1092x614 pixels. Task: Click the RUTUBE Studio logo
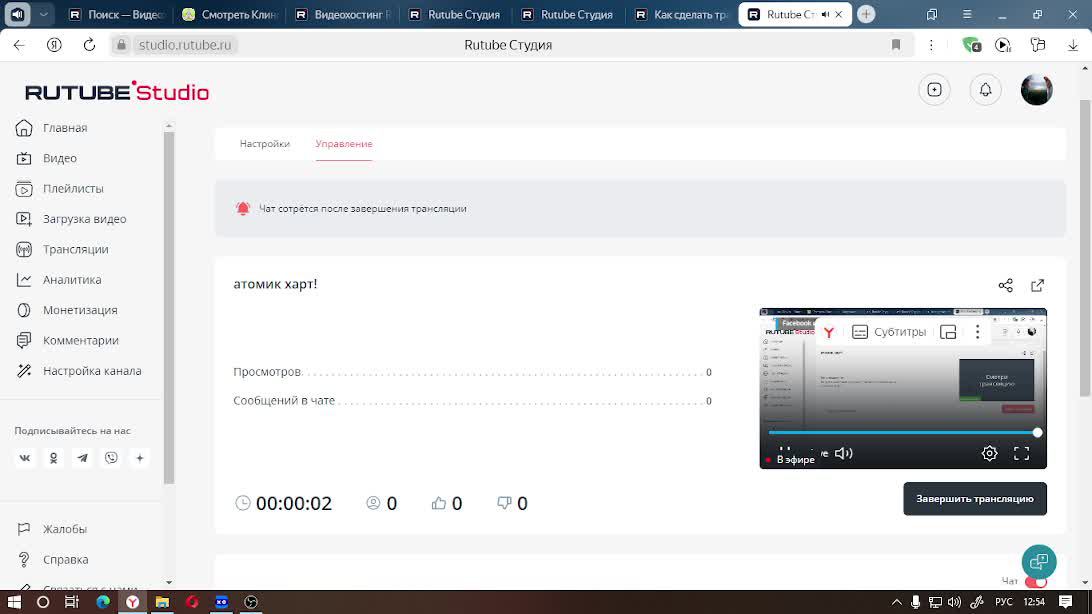pos(117,91)
